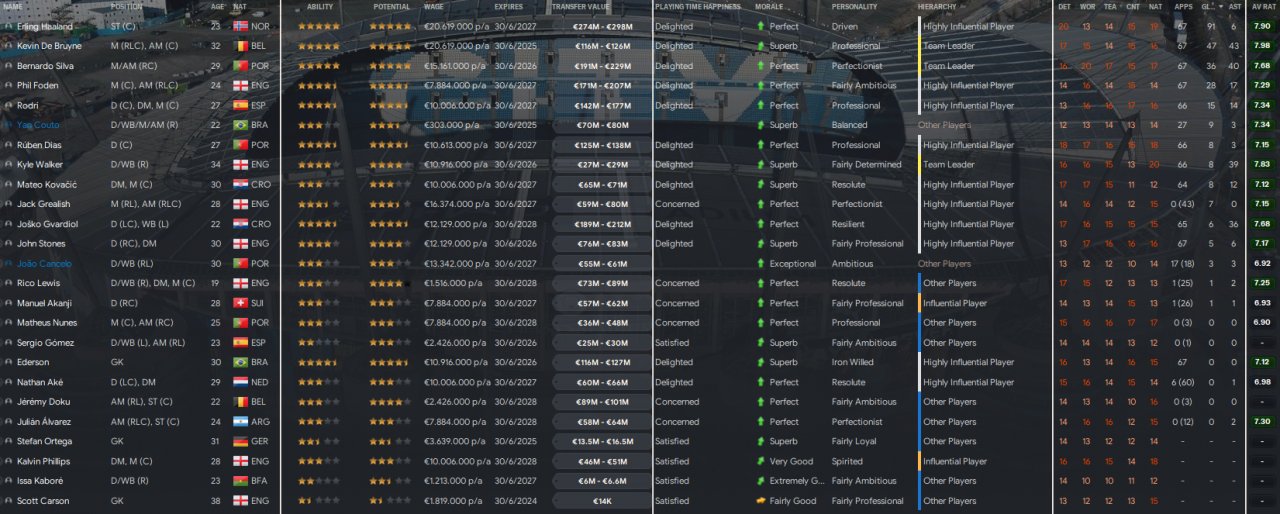Click the player icon beside Ederson
The width and height of the screenshot is (1280, 514).
click(x=8, y=362)
